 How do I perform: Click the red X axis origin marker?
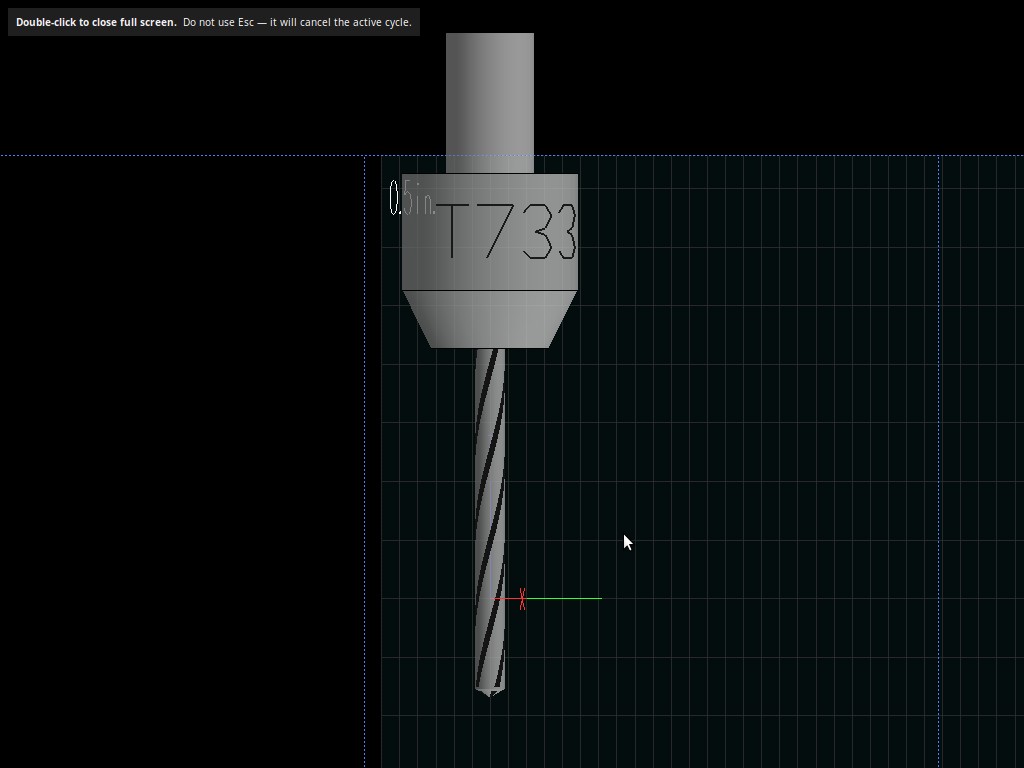522,599
